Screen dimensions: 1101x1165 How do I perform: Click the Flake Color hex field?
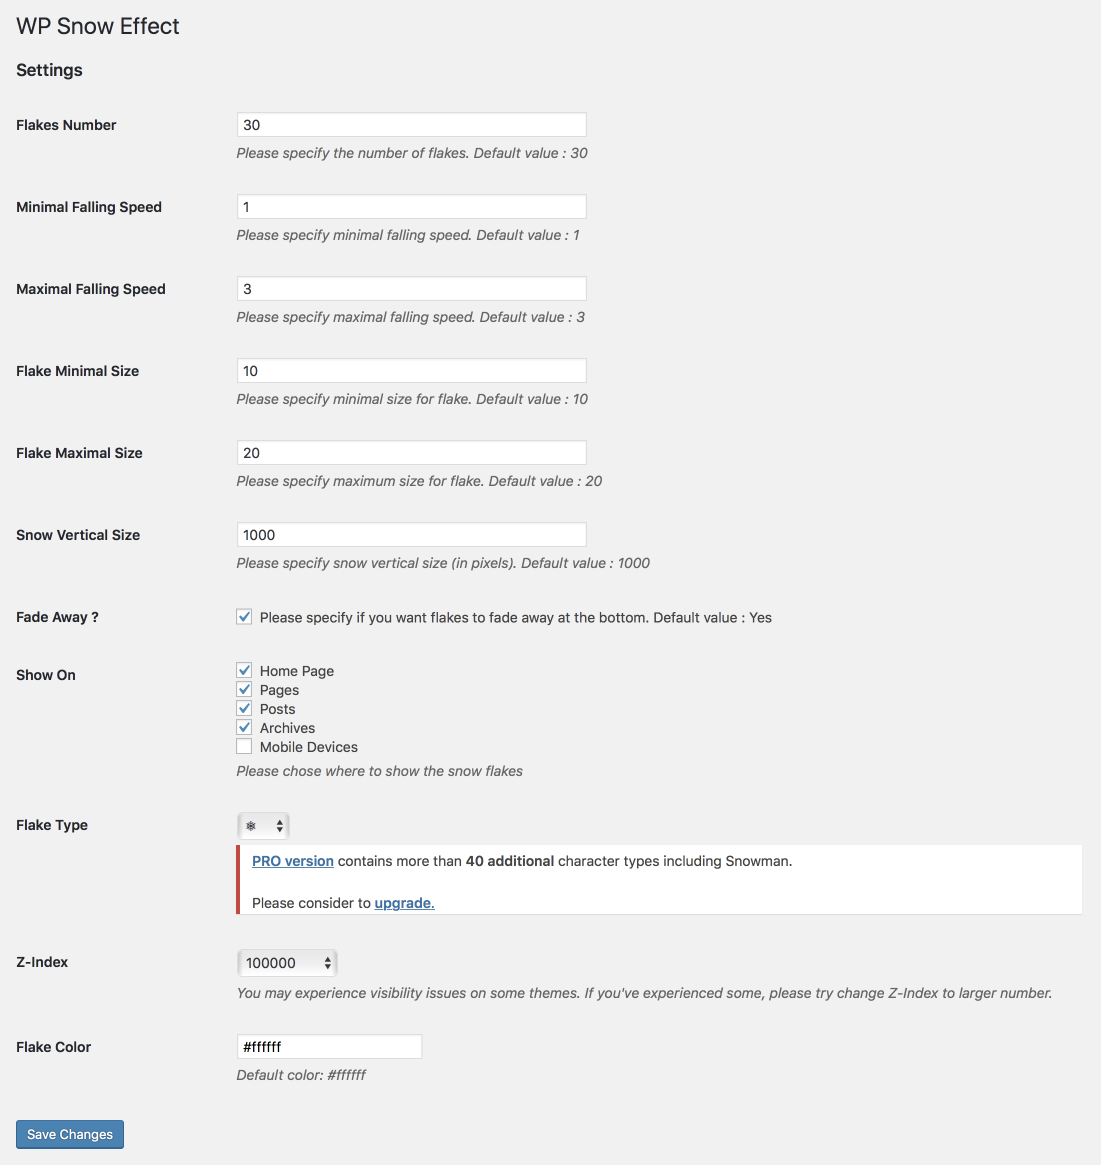[x=329, y=1047]
